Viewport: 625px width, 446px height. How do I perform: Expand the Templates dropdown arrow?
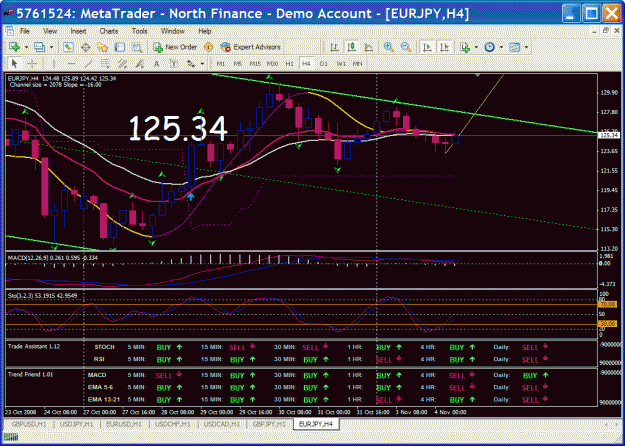tap(526, 47)
